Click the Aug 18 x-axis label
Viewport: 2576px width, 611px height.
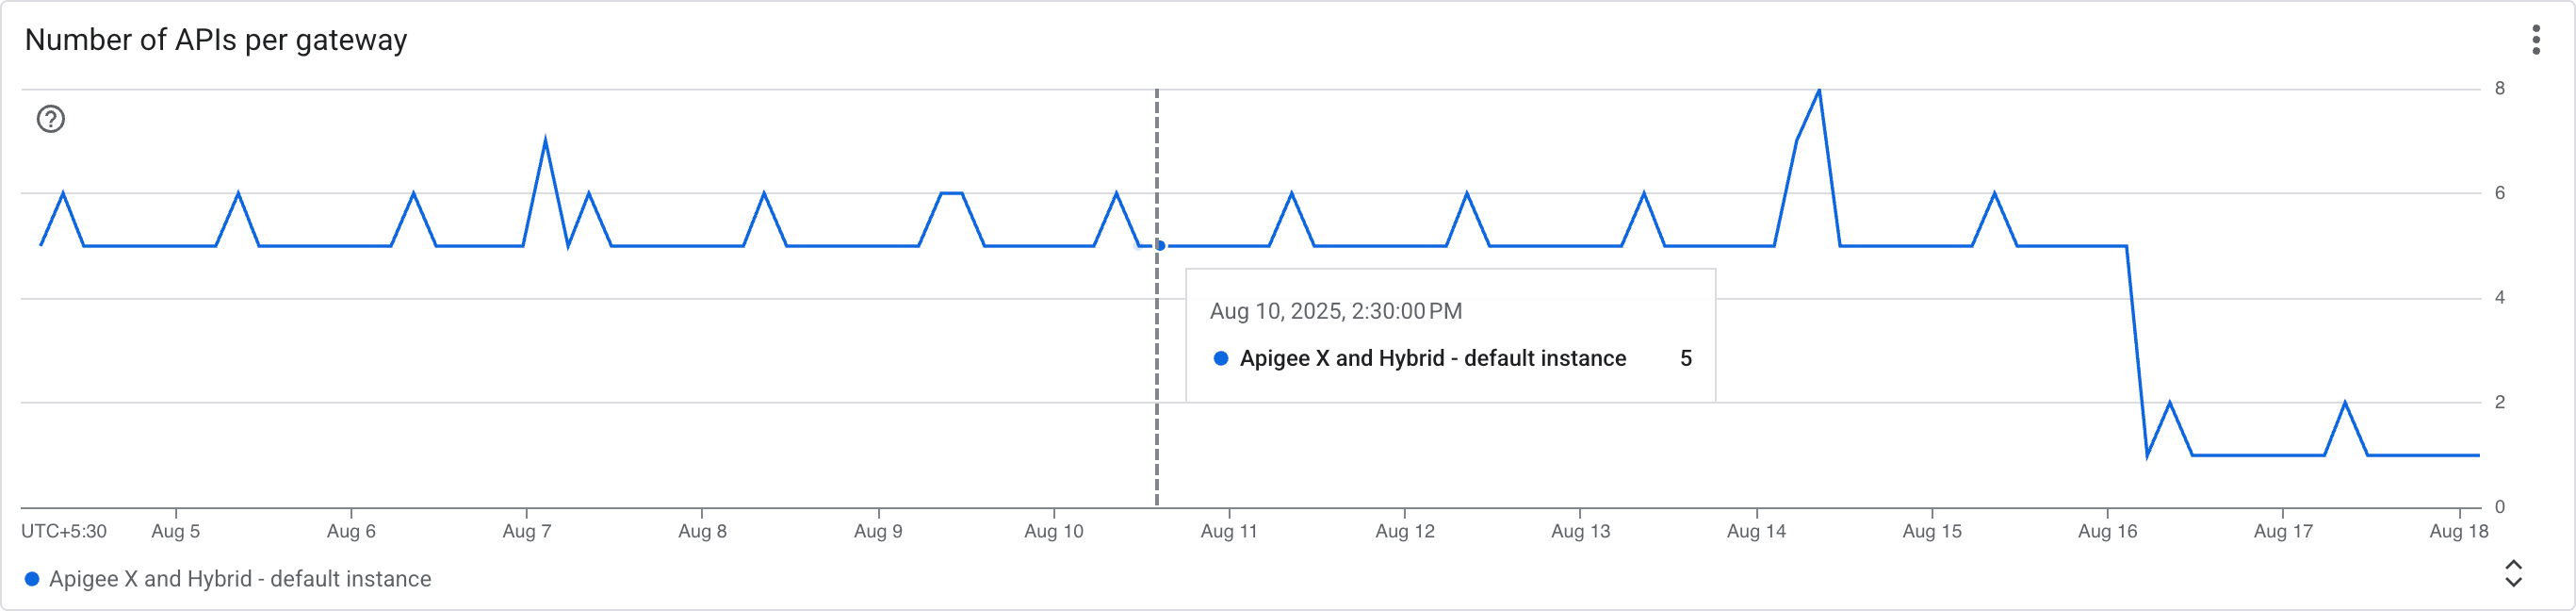[x=2458, y=531]
